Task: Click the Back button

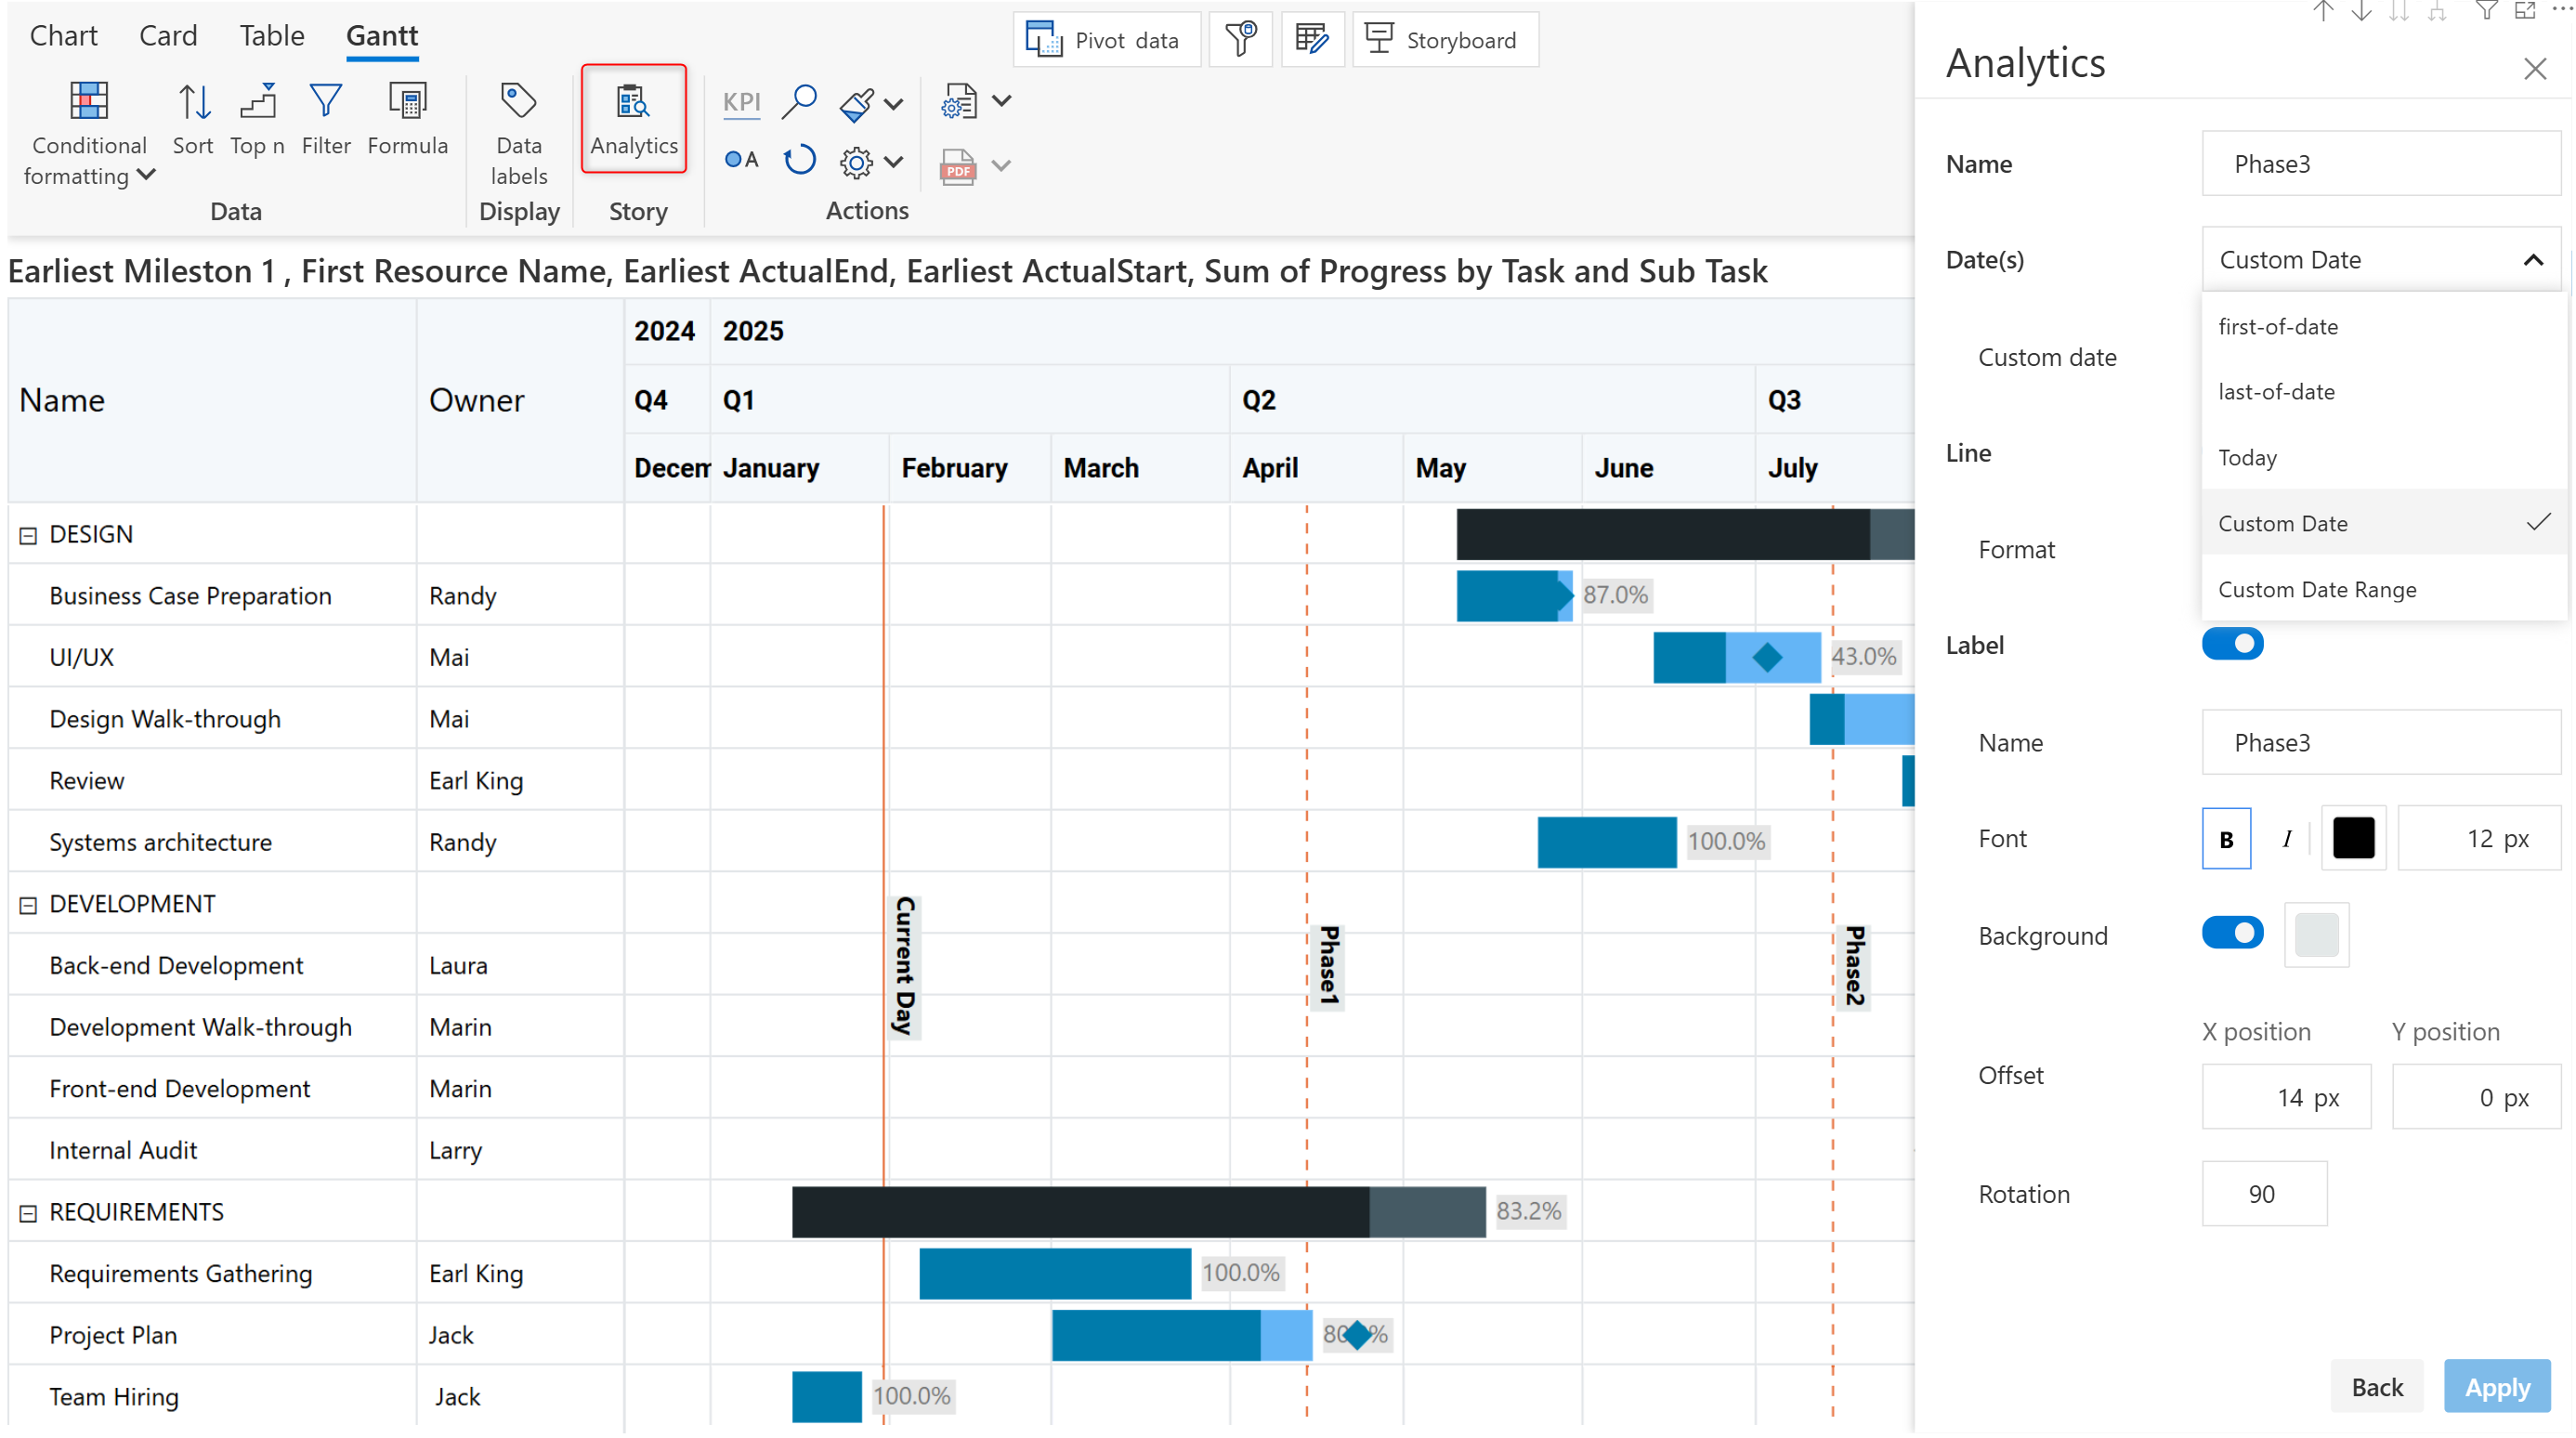Action: pos(2376,1387)
